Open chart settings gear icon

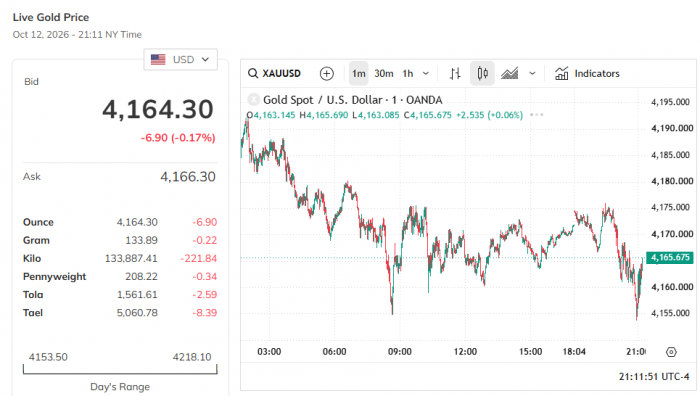coord(671,352)
